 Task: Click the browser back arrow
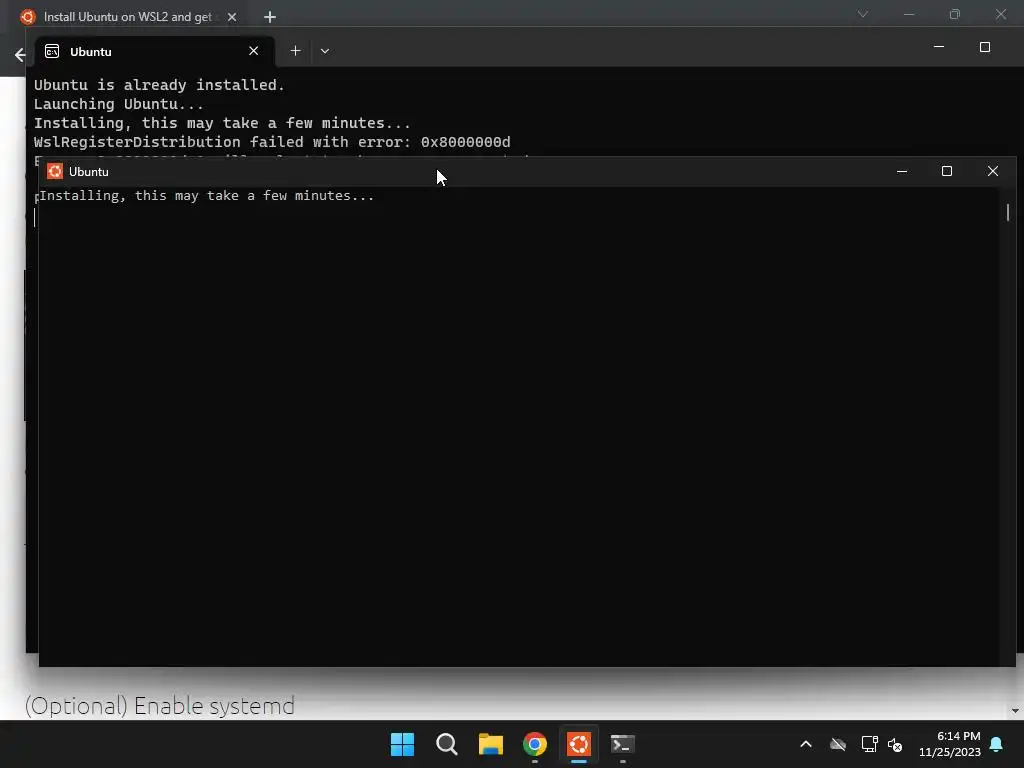[x=20, y=55]
